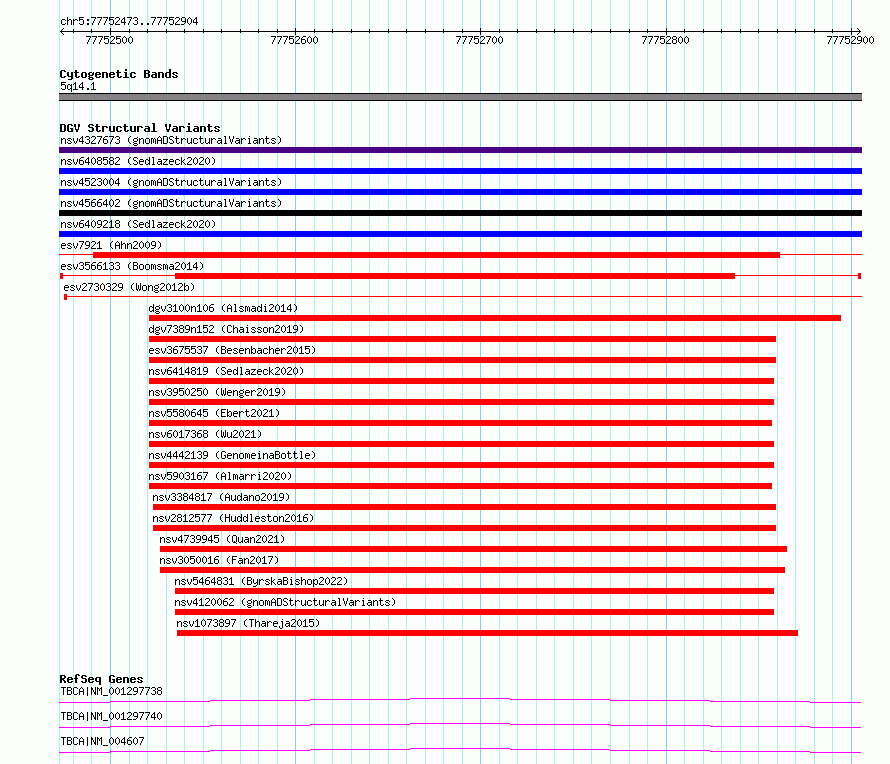Image resolution: width=890 pixels, height=764 pixels.
Task: Open nsv6408582 (Sedlazeck2020) variant label
Action: tap(138, 161)
